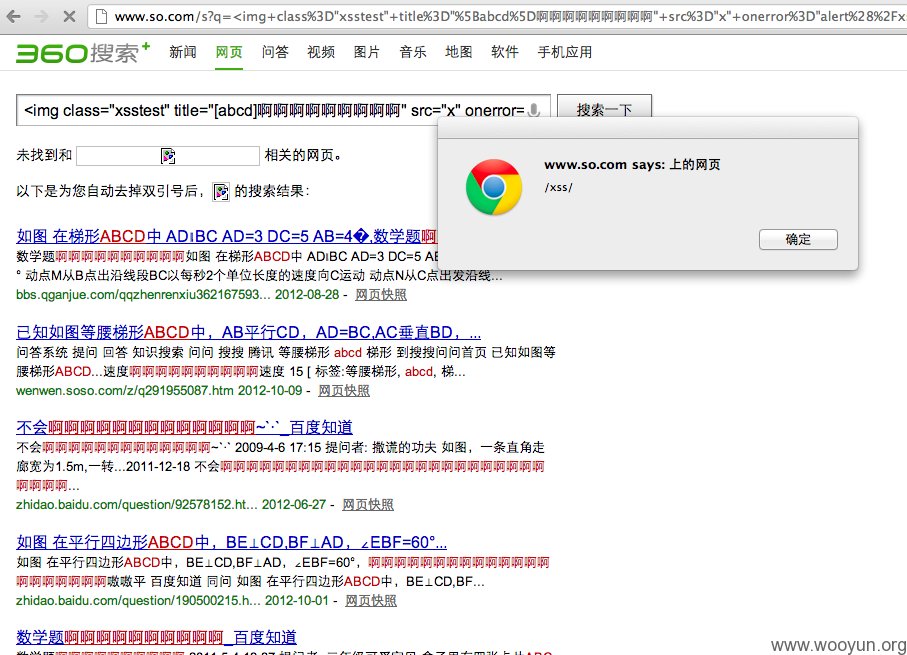The height and width of the screenshot is (655, 907).
Task: Open the 视频 tab
Action: 321,52
